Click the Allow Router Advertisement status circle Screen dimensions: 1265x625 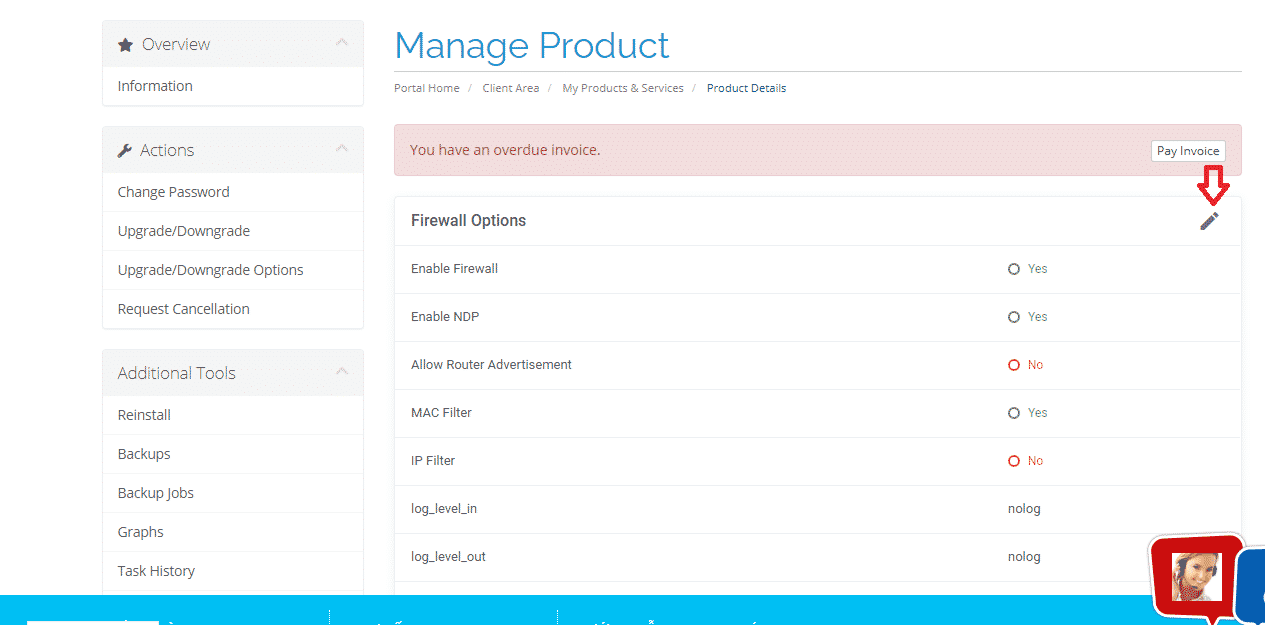(x=1014, y=365)
